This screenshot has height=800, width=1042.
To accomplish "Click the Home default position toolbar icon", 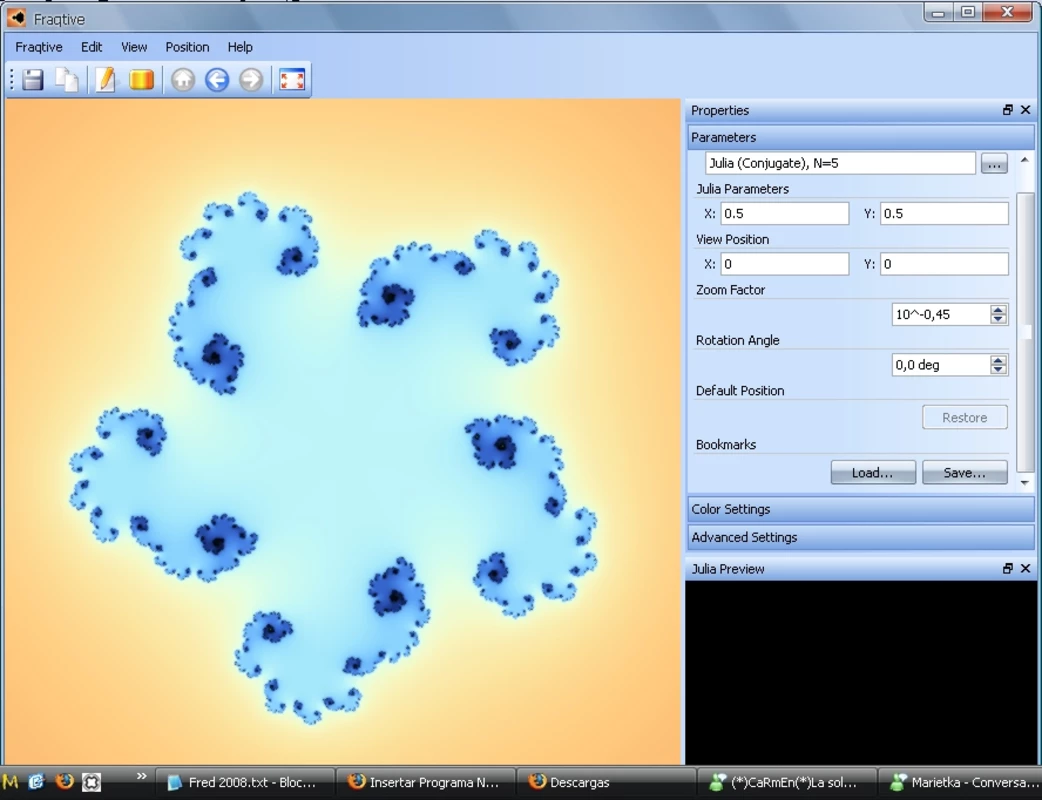I will coord(183,80).
